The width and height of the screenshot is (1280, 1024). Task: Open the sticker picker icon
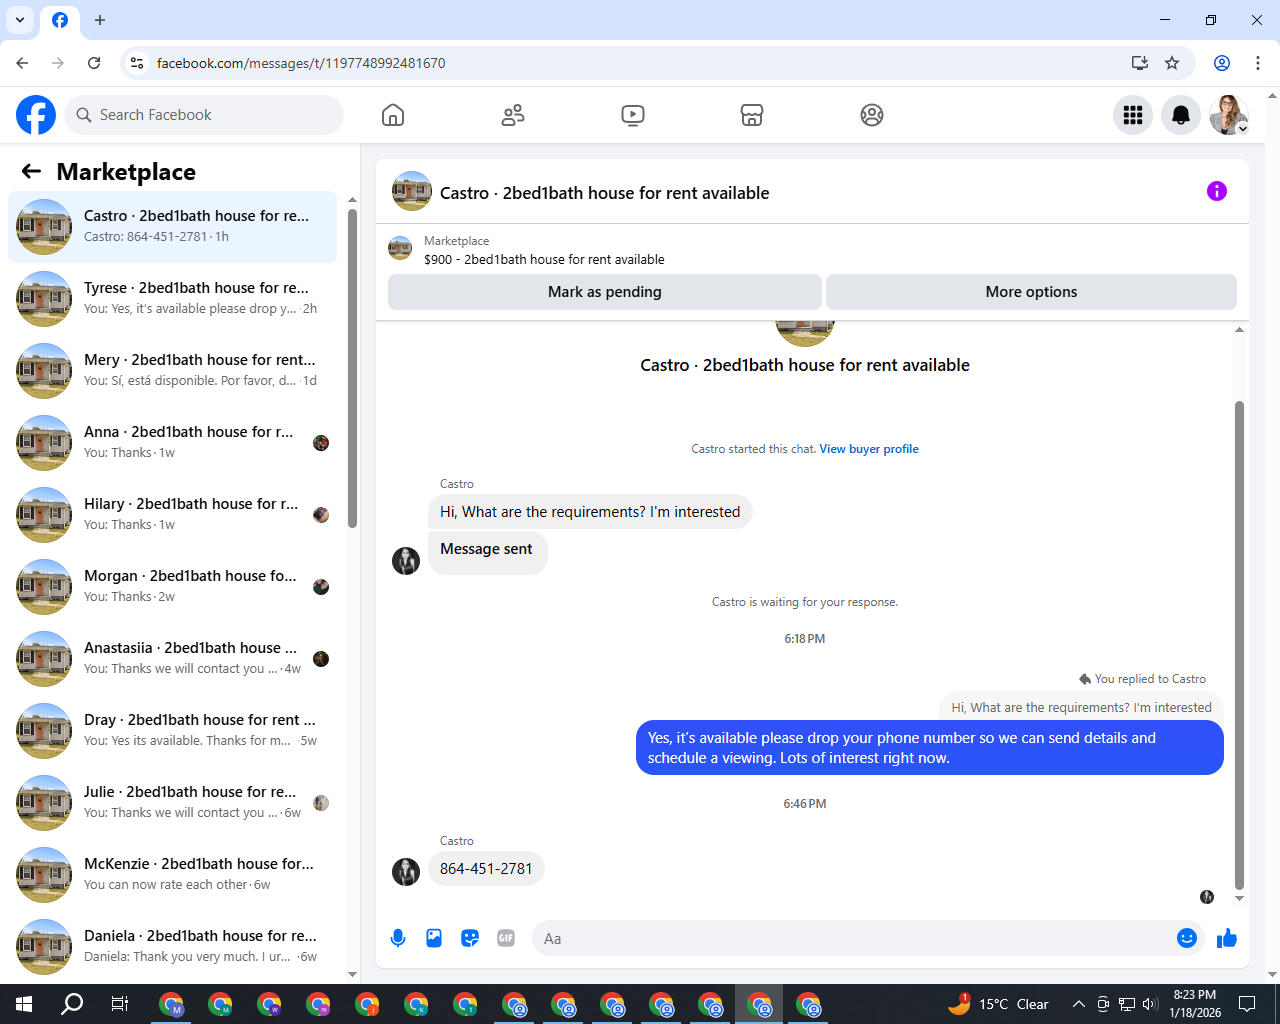(470, 938)
